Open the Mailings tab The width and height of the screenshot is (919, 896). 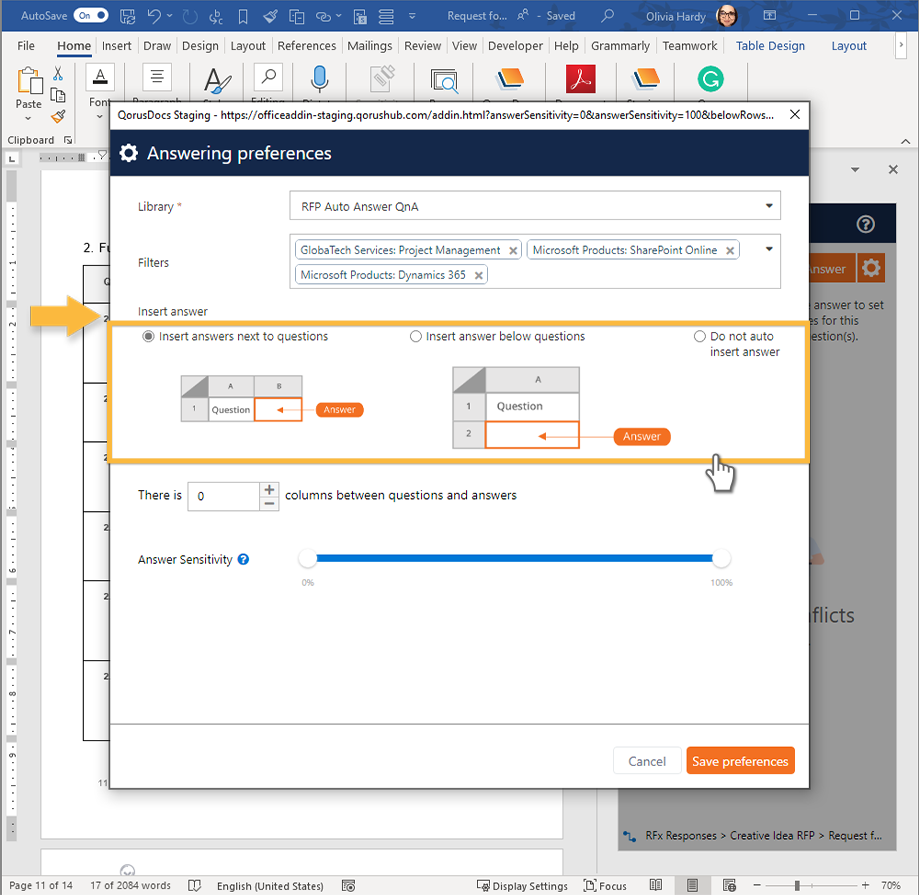pyautogui.click(x=370, y=46)
